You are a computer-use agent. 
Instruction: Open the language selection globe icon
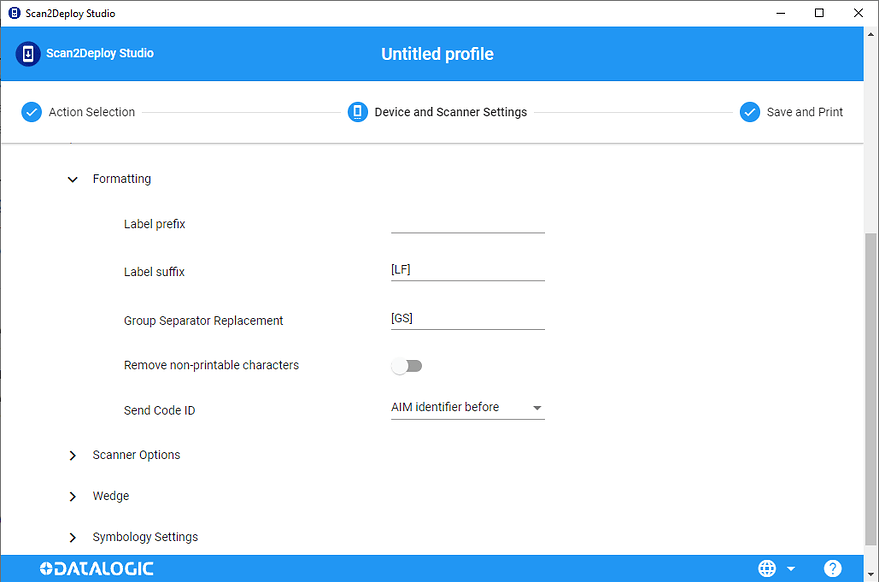[x=765, y=568]
